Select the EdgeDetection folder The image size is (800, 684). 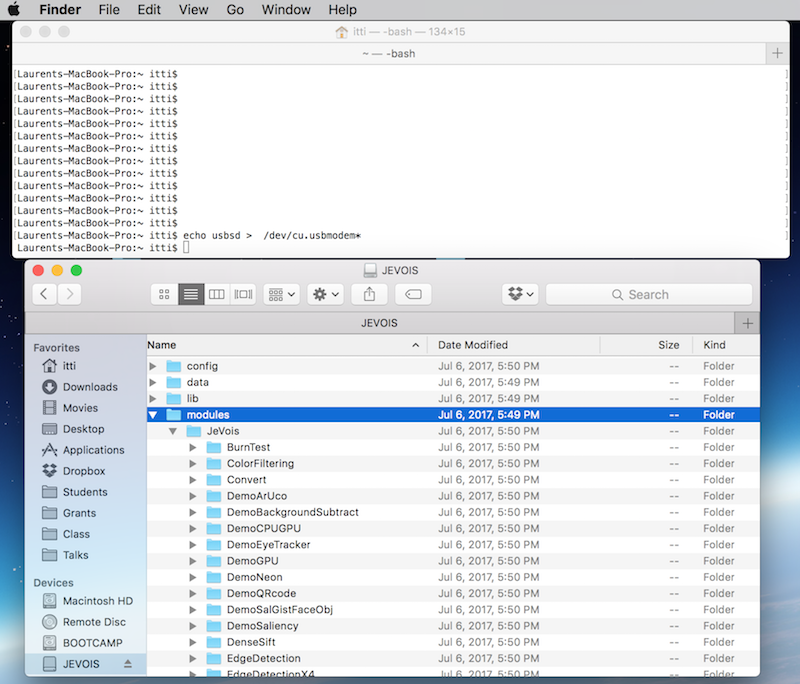(453, 658)
